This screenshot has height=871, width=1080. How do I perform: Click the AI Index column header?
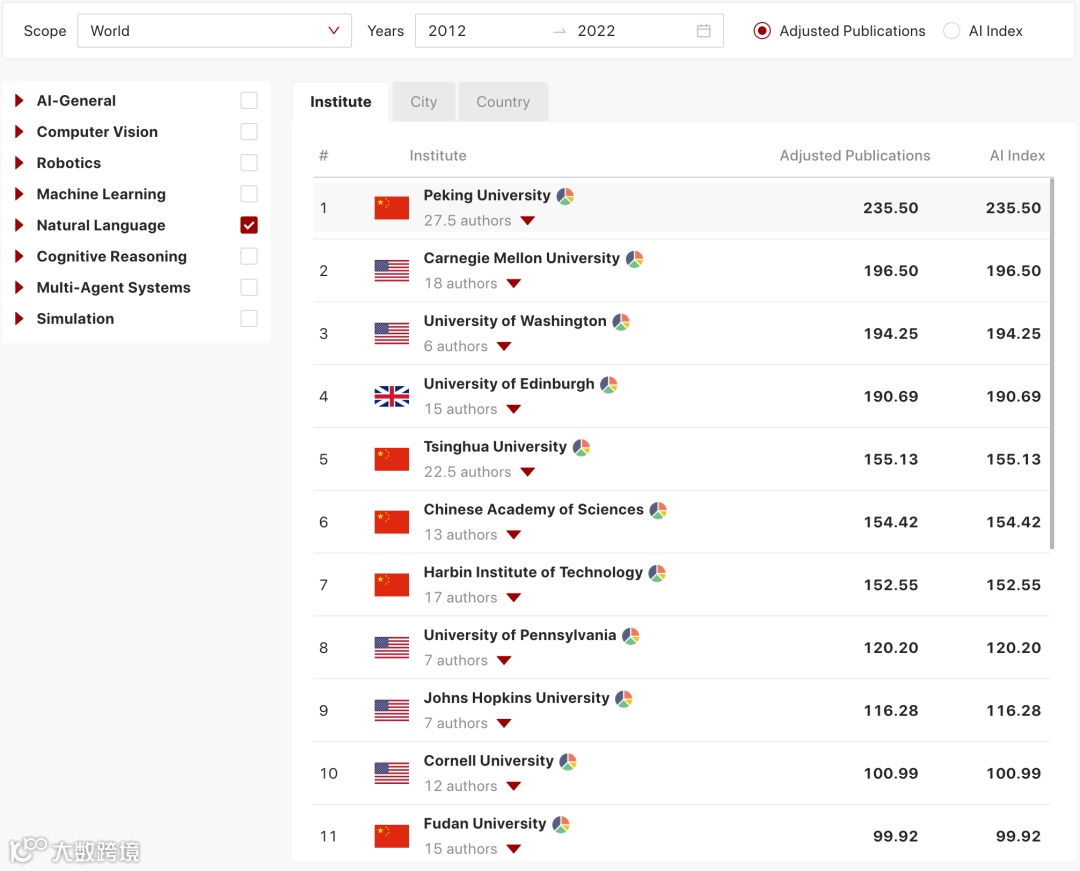1017,156
